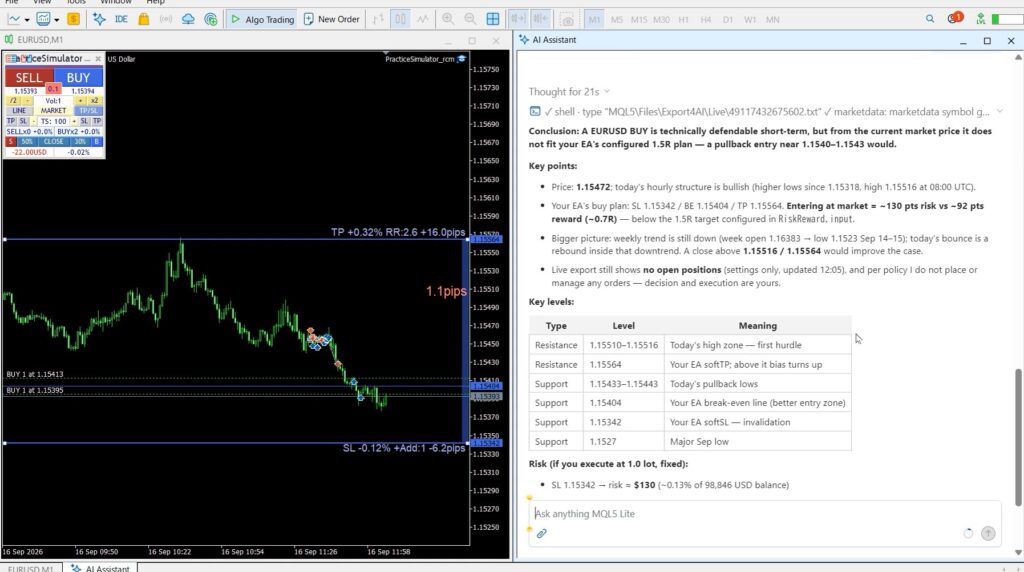Switch chart to line chart mode

click(x=423, y=19)
